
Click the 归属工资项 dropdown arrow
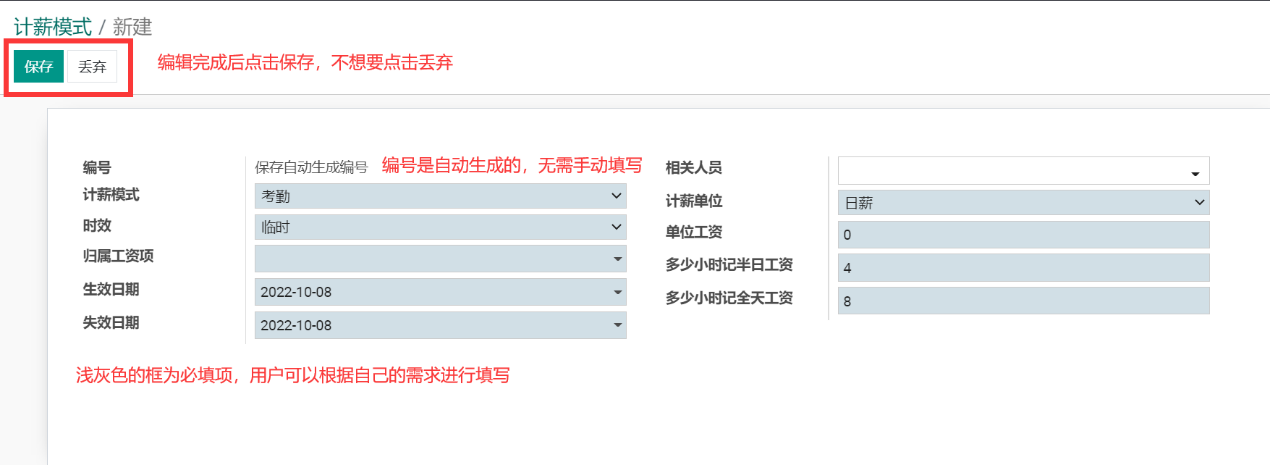pyautogui.click(x=617, y=260)
